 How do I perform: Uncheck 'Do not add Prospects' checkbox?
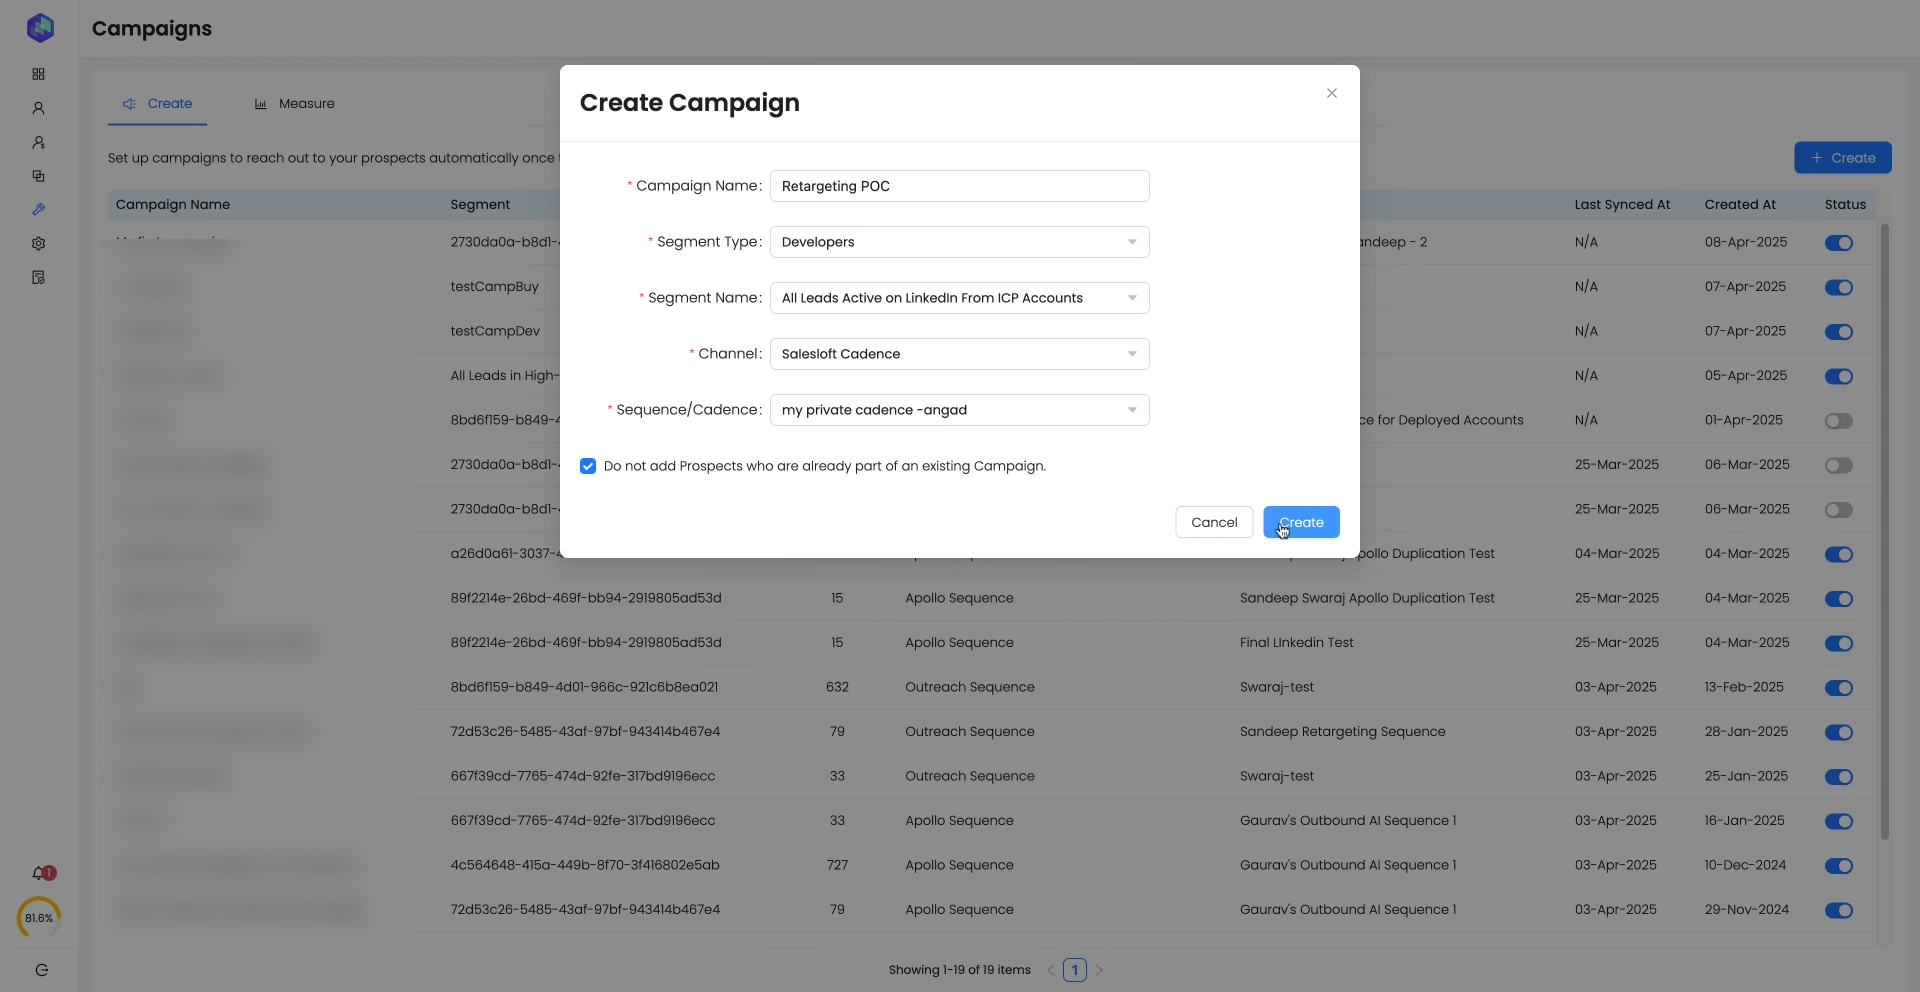(588, 466)
